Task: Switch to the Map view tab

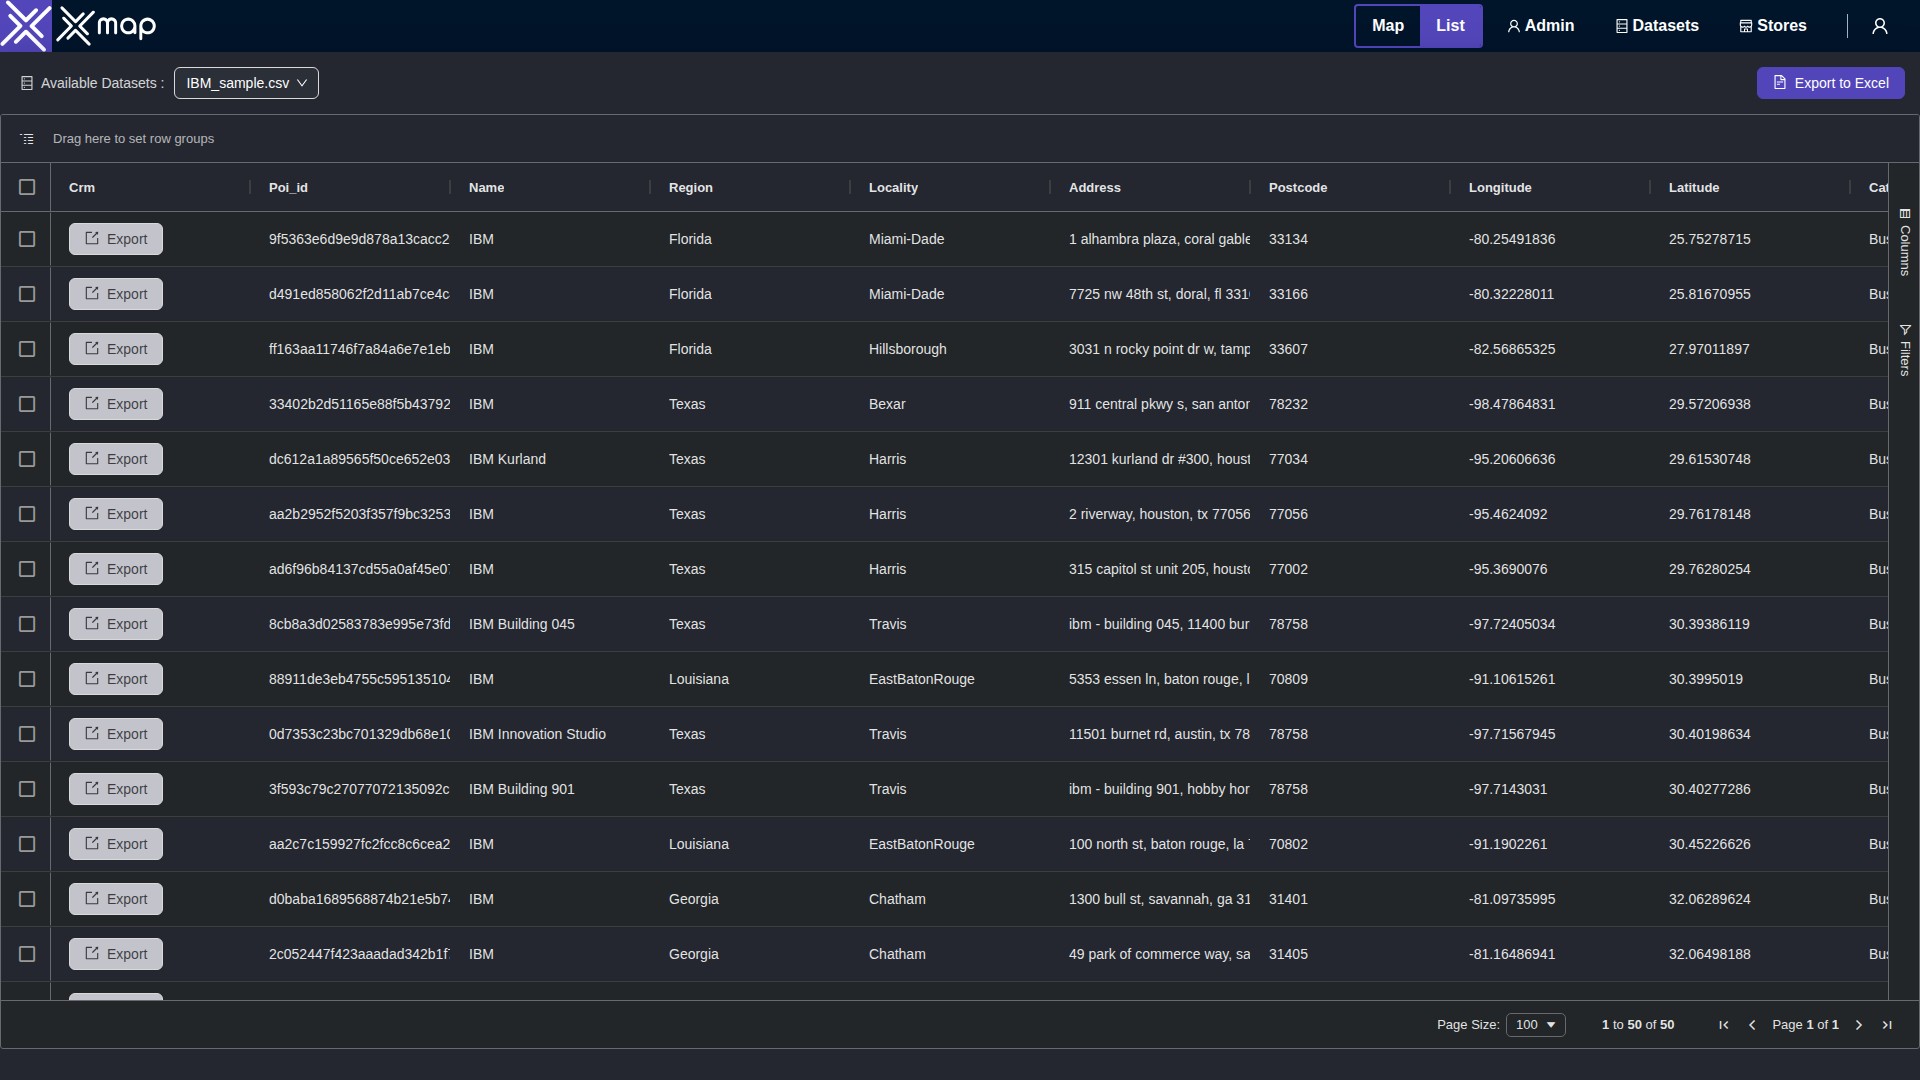Action: pyautogui.click(x=1387, y=26)
